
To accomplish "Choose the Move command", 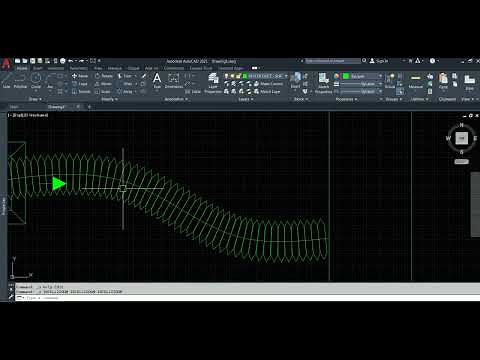I will point(80,76).
